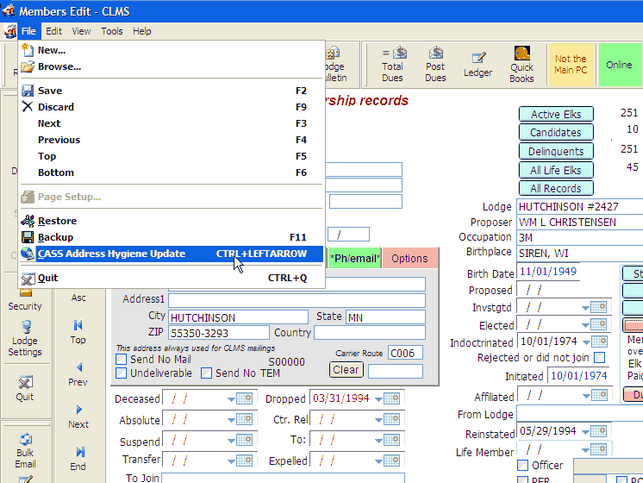Open Lodge Settings in the left sidebar

click(x=25, y=338)
